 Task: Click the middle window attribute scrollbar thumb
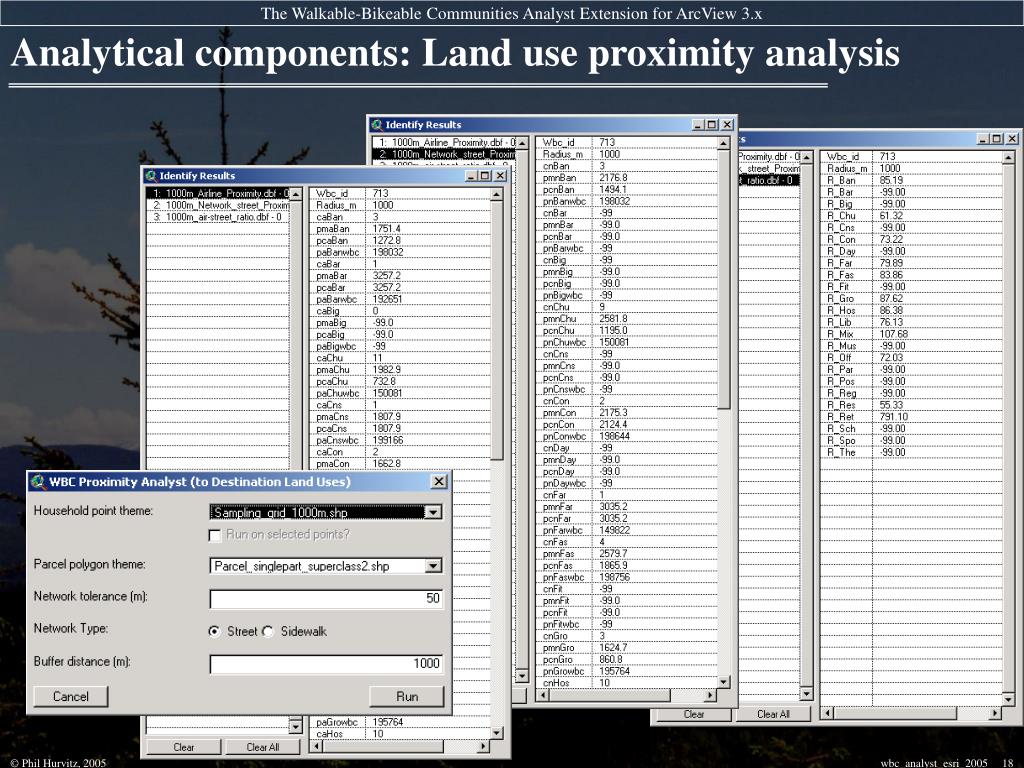point(724,280)
